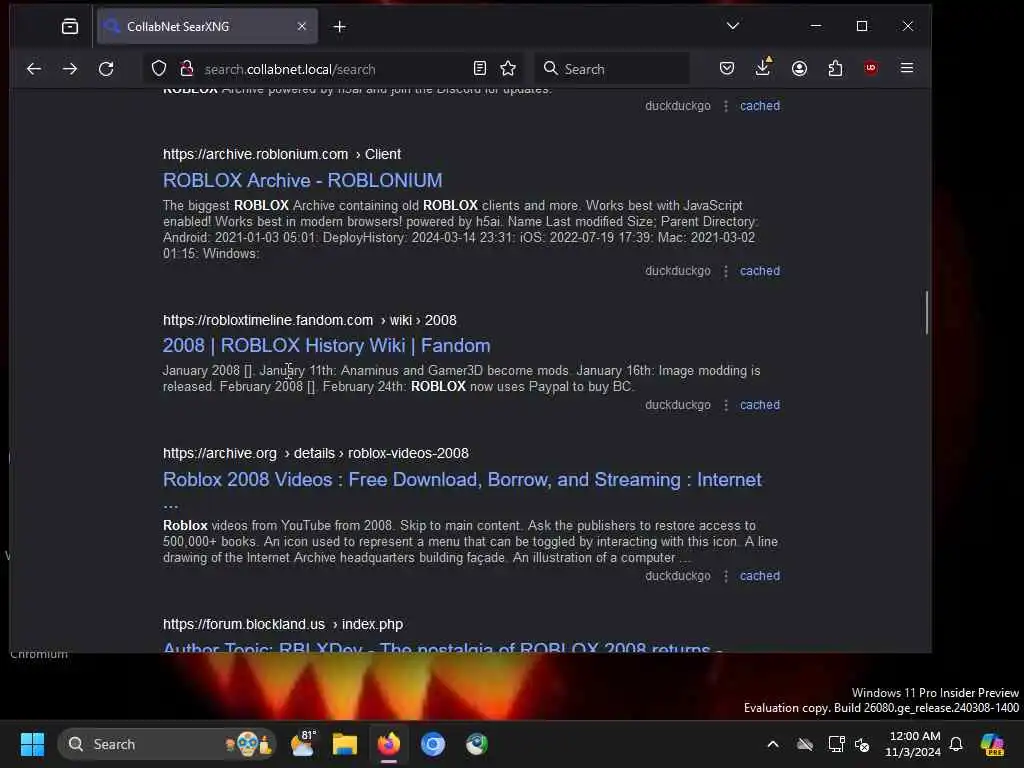Open Chromium from the taskbar
This screenshot has width=1024, height=768.
432,744
